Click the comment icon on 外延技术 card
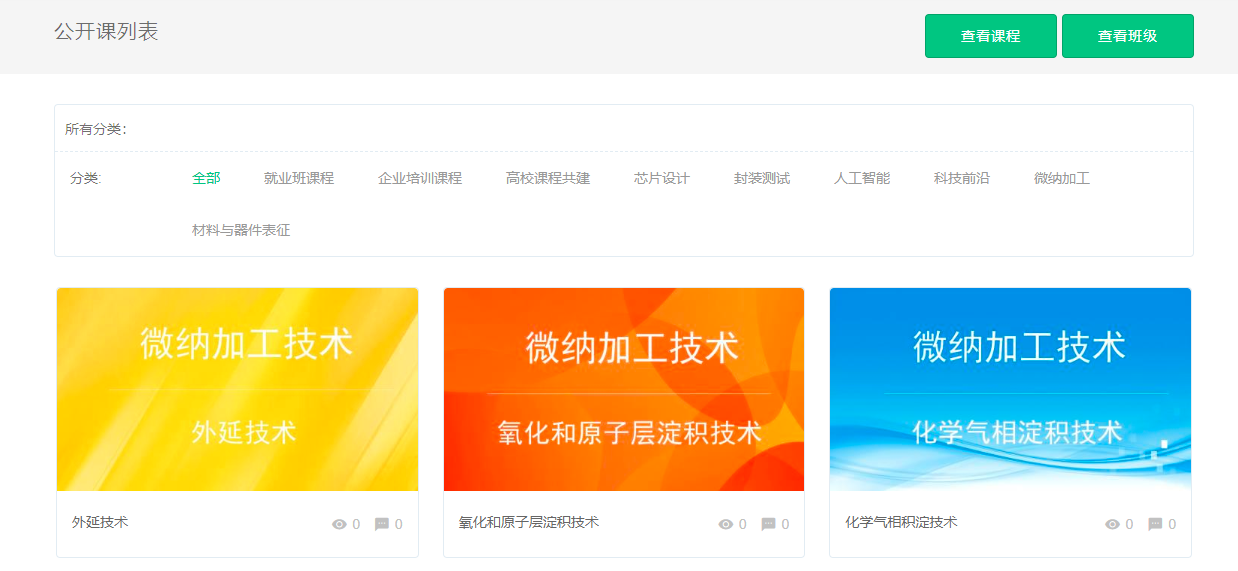The image size is (1238, 571). click(x=382, y=524)
